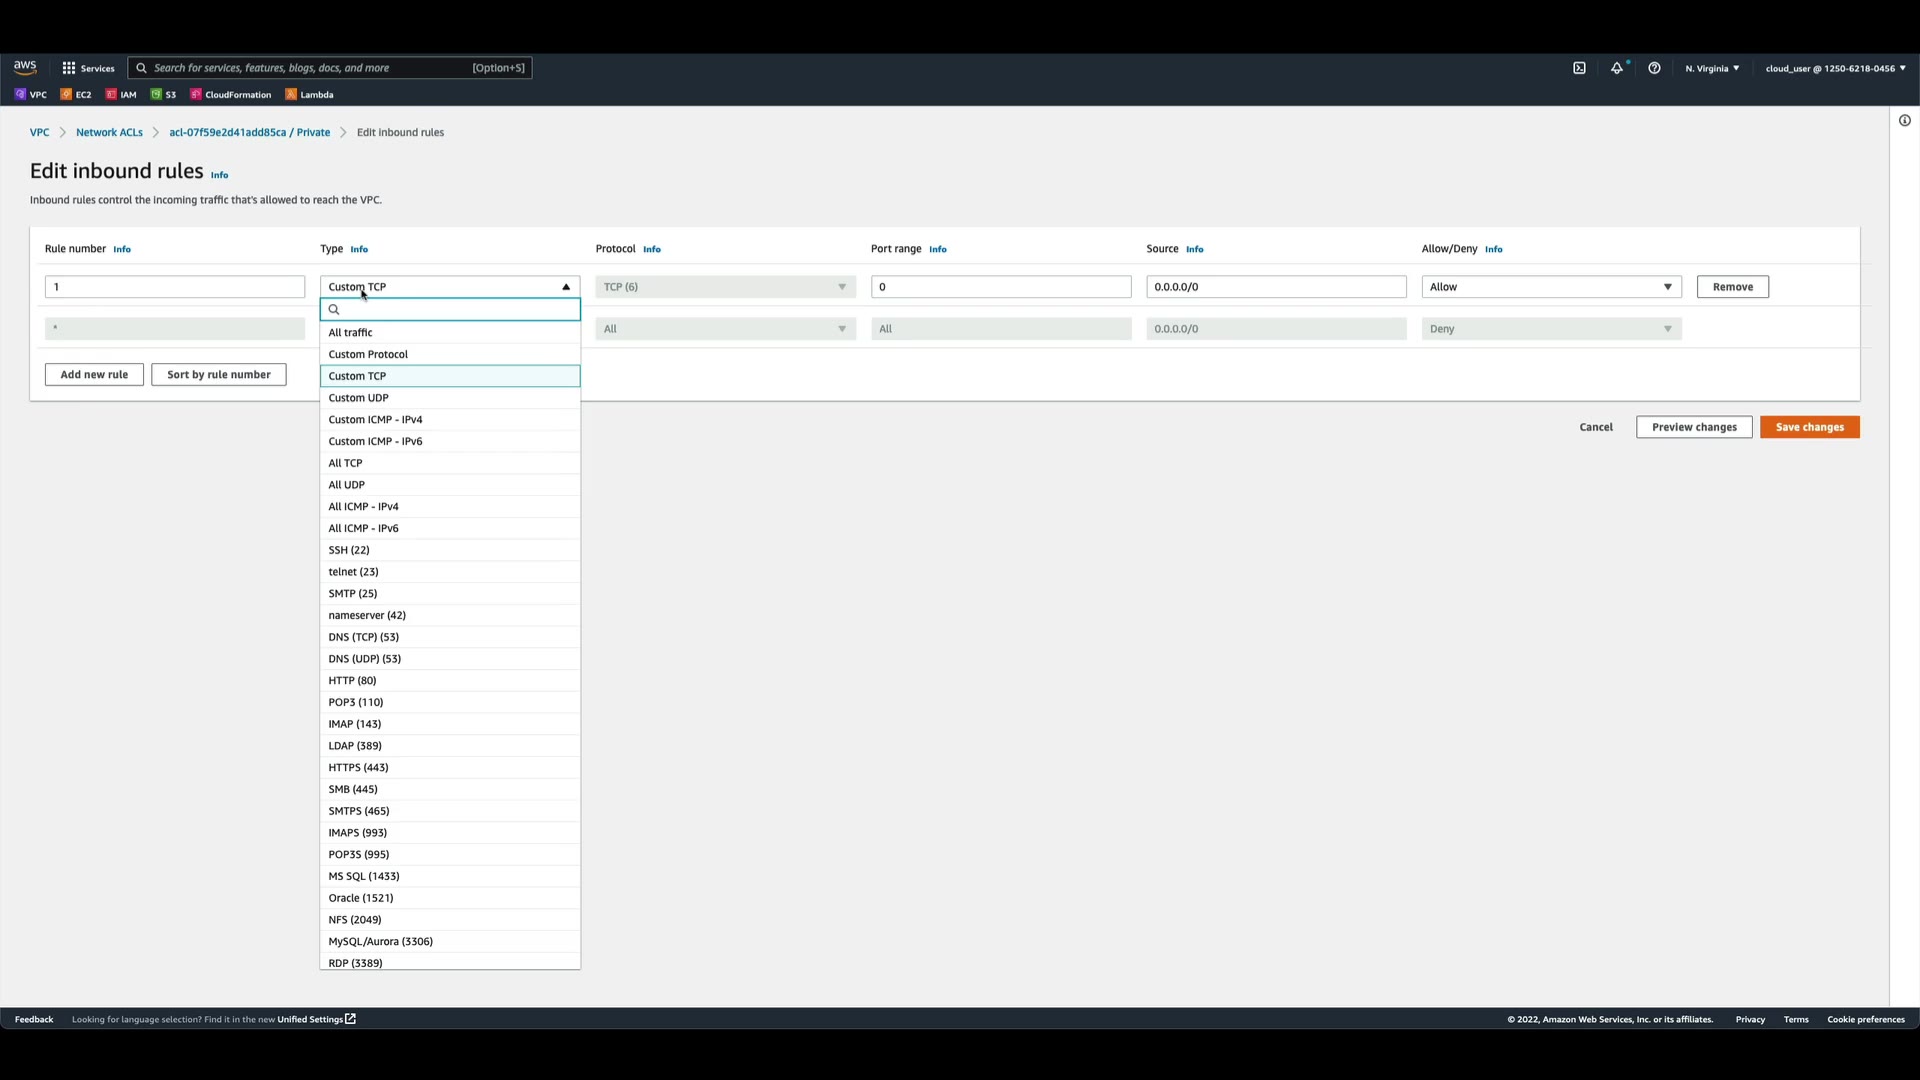This screenshot has width=1920, height=1080.
Task: Open the EC2 bookmark shortcut
Action: (76, 95)
